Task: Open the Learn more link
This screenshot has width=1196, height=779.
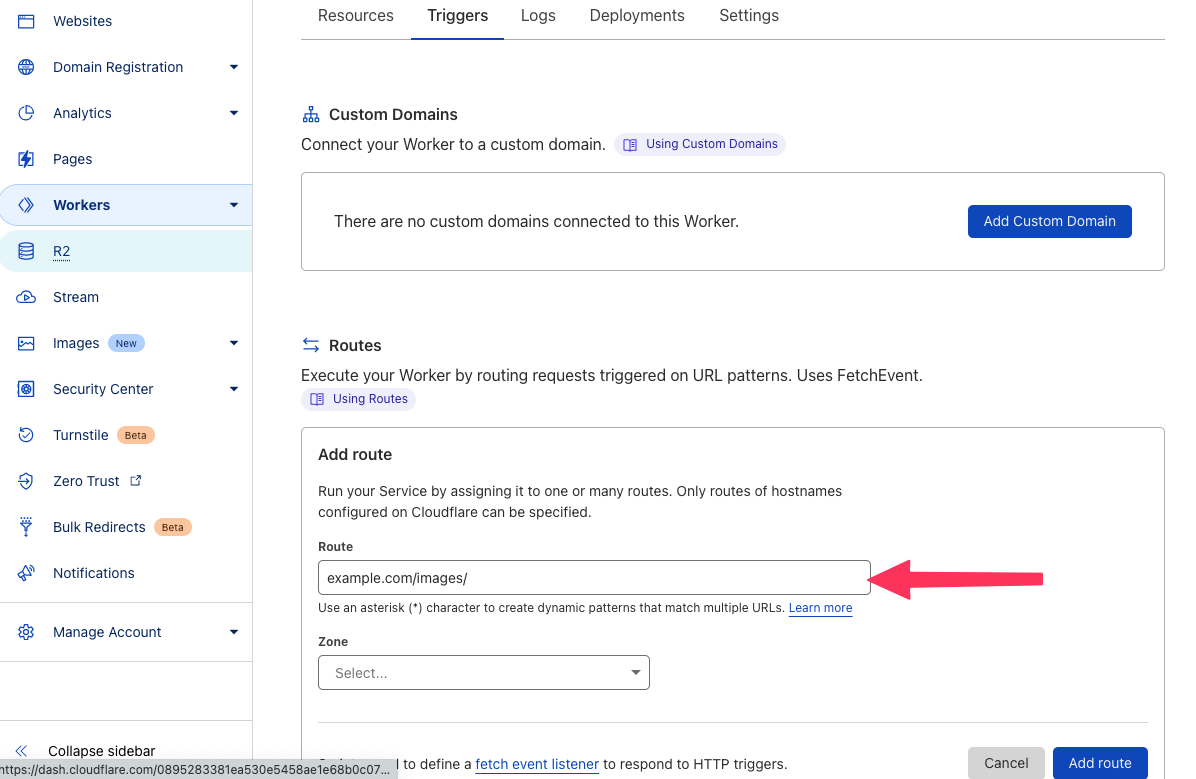Action: 820,608
